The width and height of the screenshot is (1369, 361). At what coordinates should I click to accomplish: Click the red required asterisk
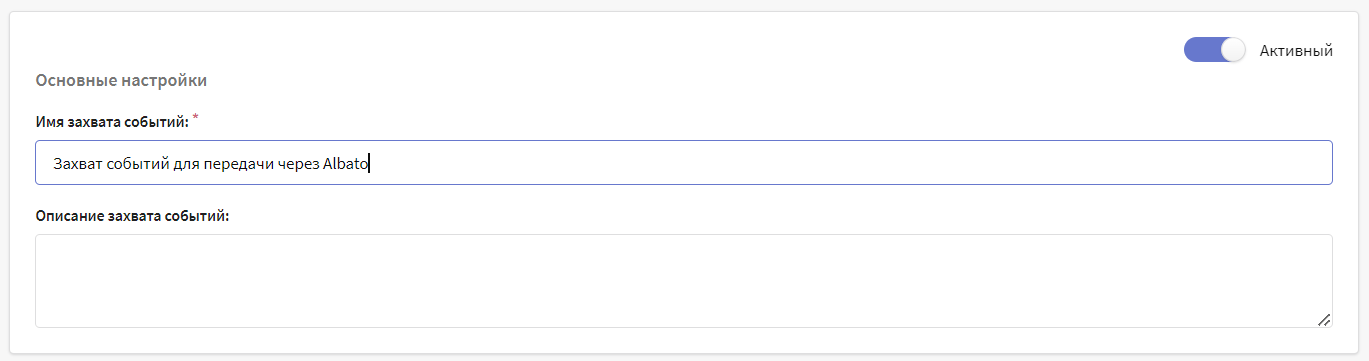tap(196, 119)
